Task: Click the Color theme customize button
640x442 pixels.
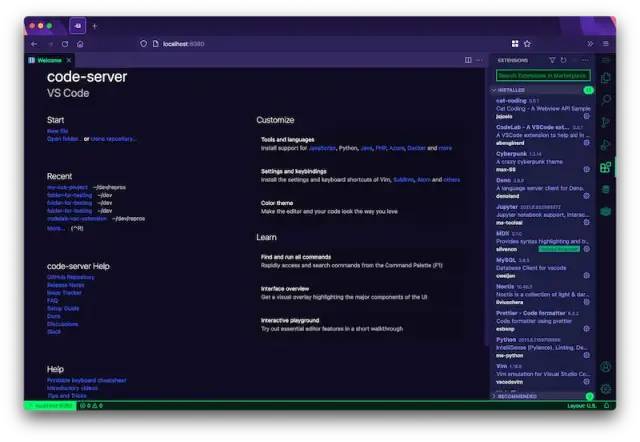Action: (x=361, y=207)
